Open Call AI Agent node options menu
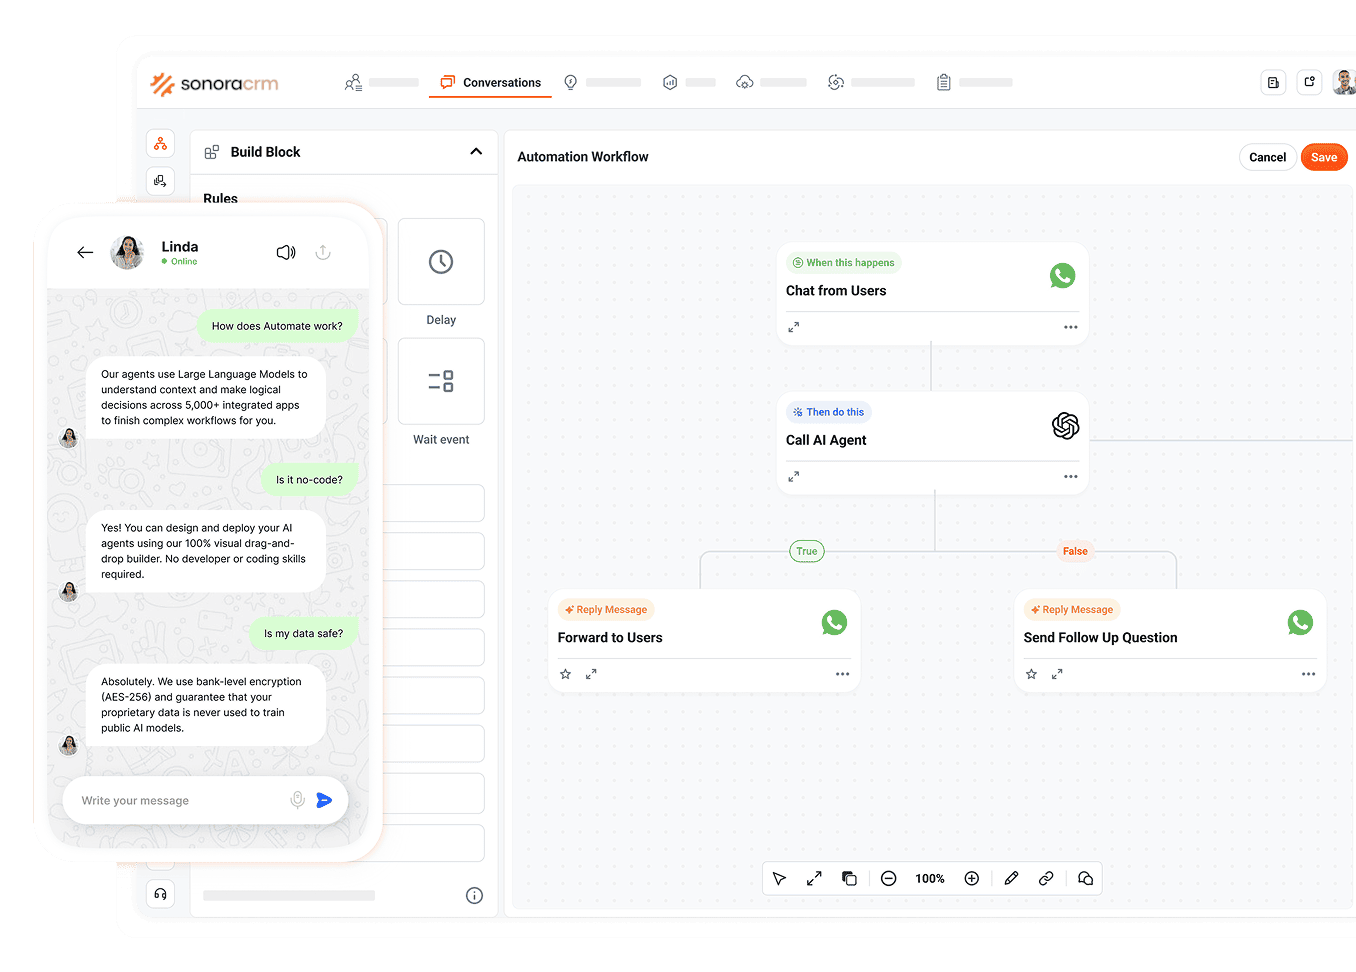Screen dimensions: 1356x972 coord(1071,477)
